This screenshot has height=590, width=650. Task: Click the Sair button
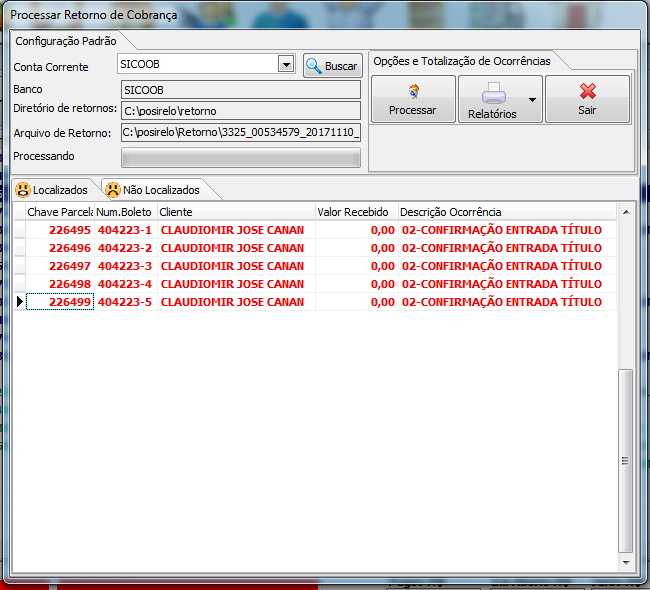[x=587, y=99]
